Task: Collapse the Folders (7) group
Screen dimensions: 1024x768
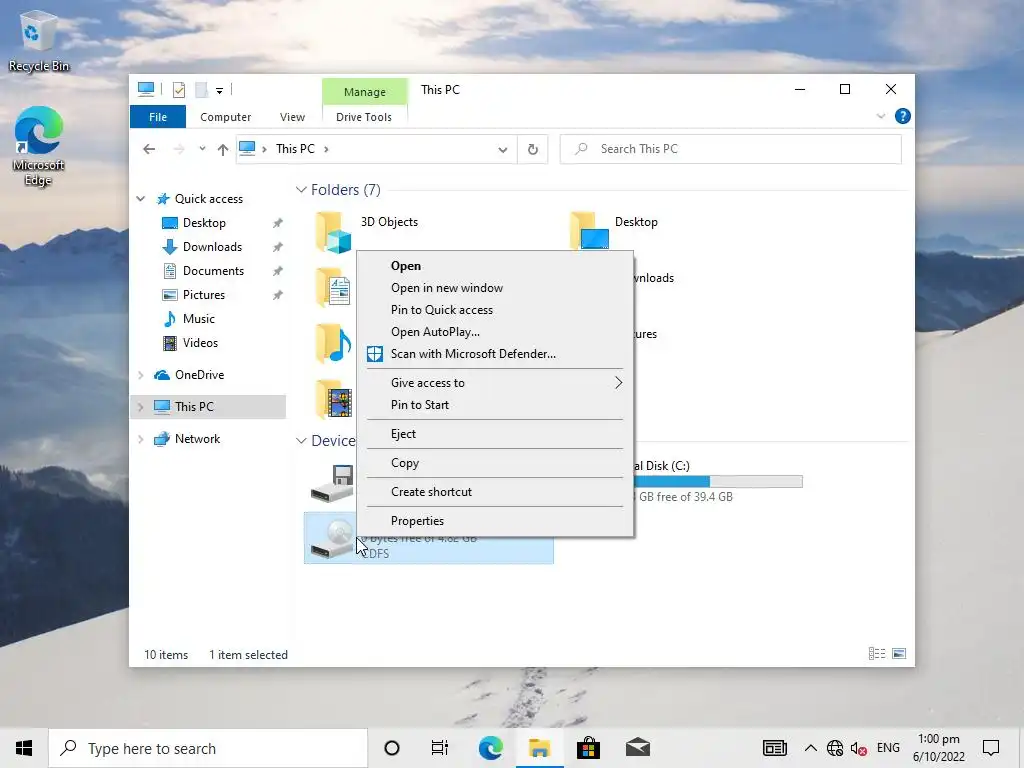Action: point(301,190)
